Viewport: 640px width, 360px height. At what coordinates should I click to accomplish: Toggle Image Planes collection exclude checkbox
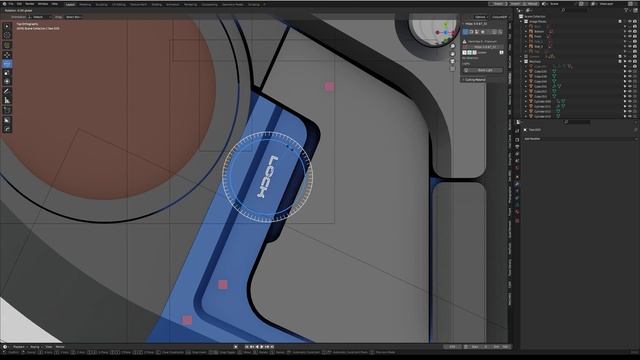click(x=620, y=21)
